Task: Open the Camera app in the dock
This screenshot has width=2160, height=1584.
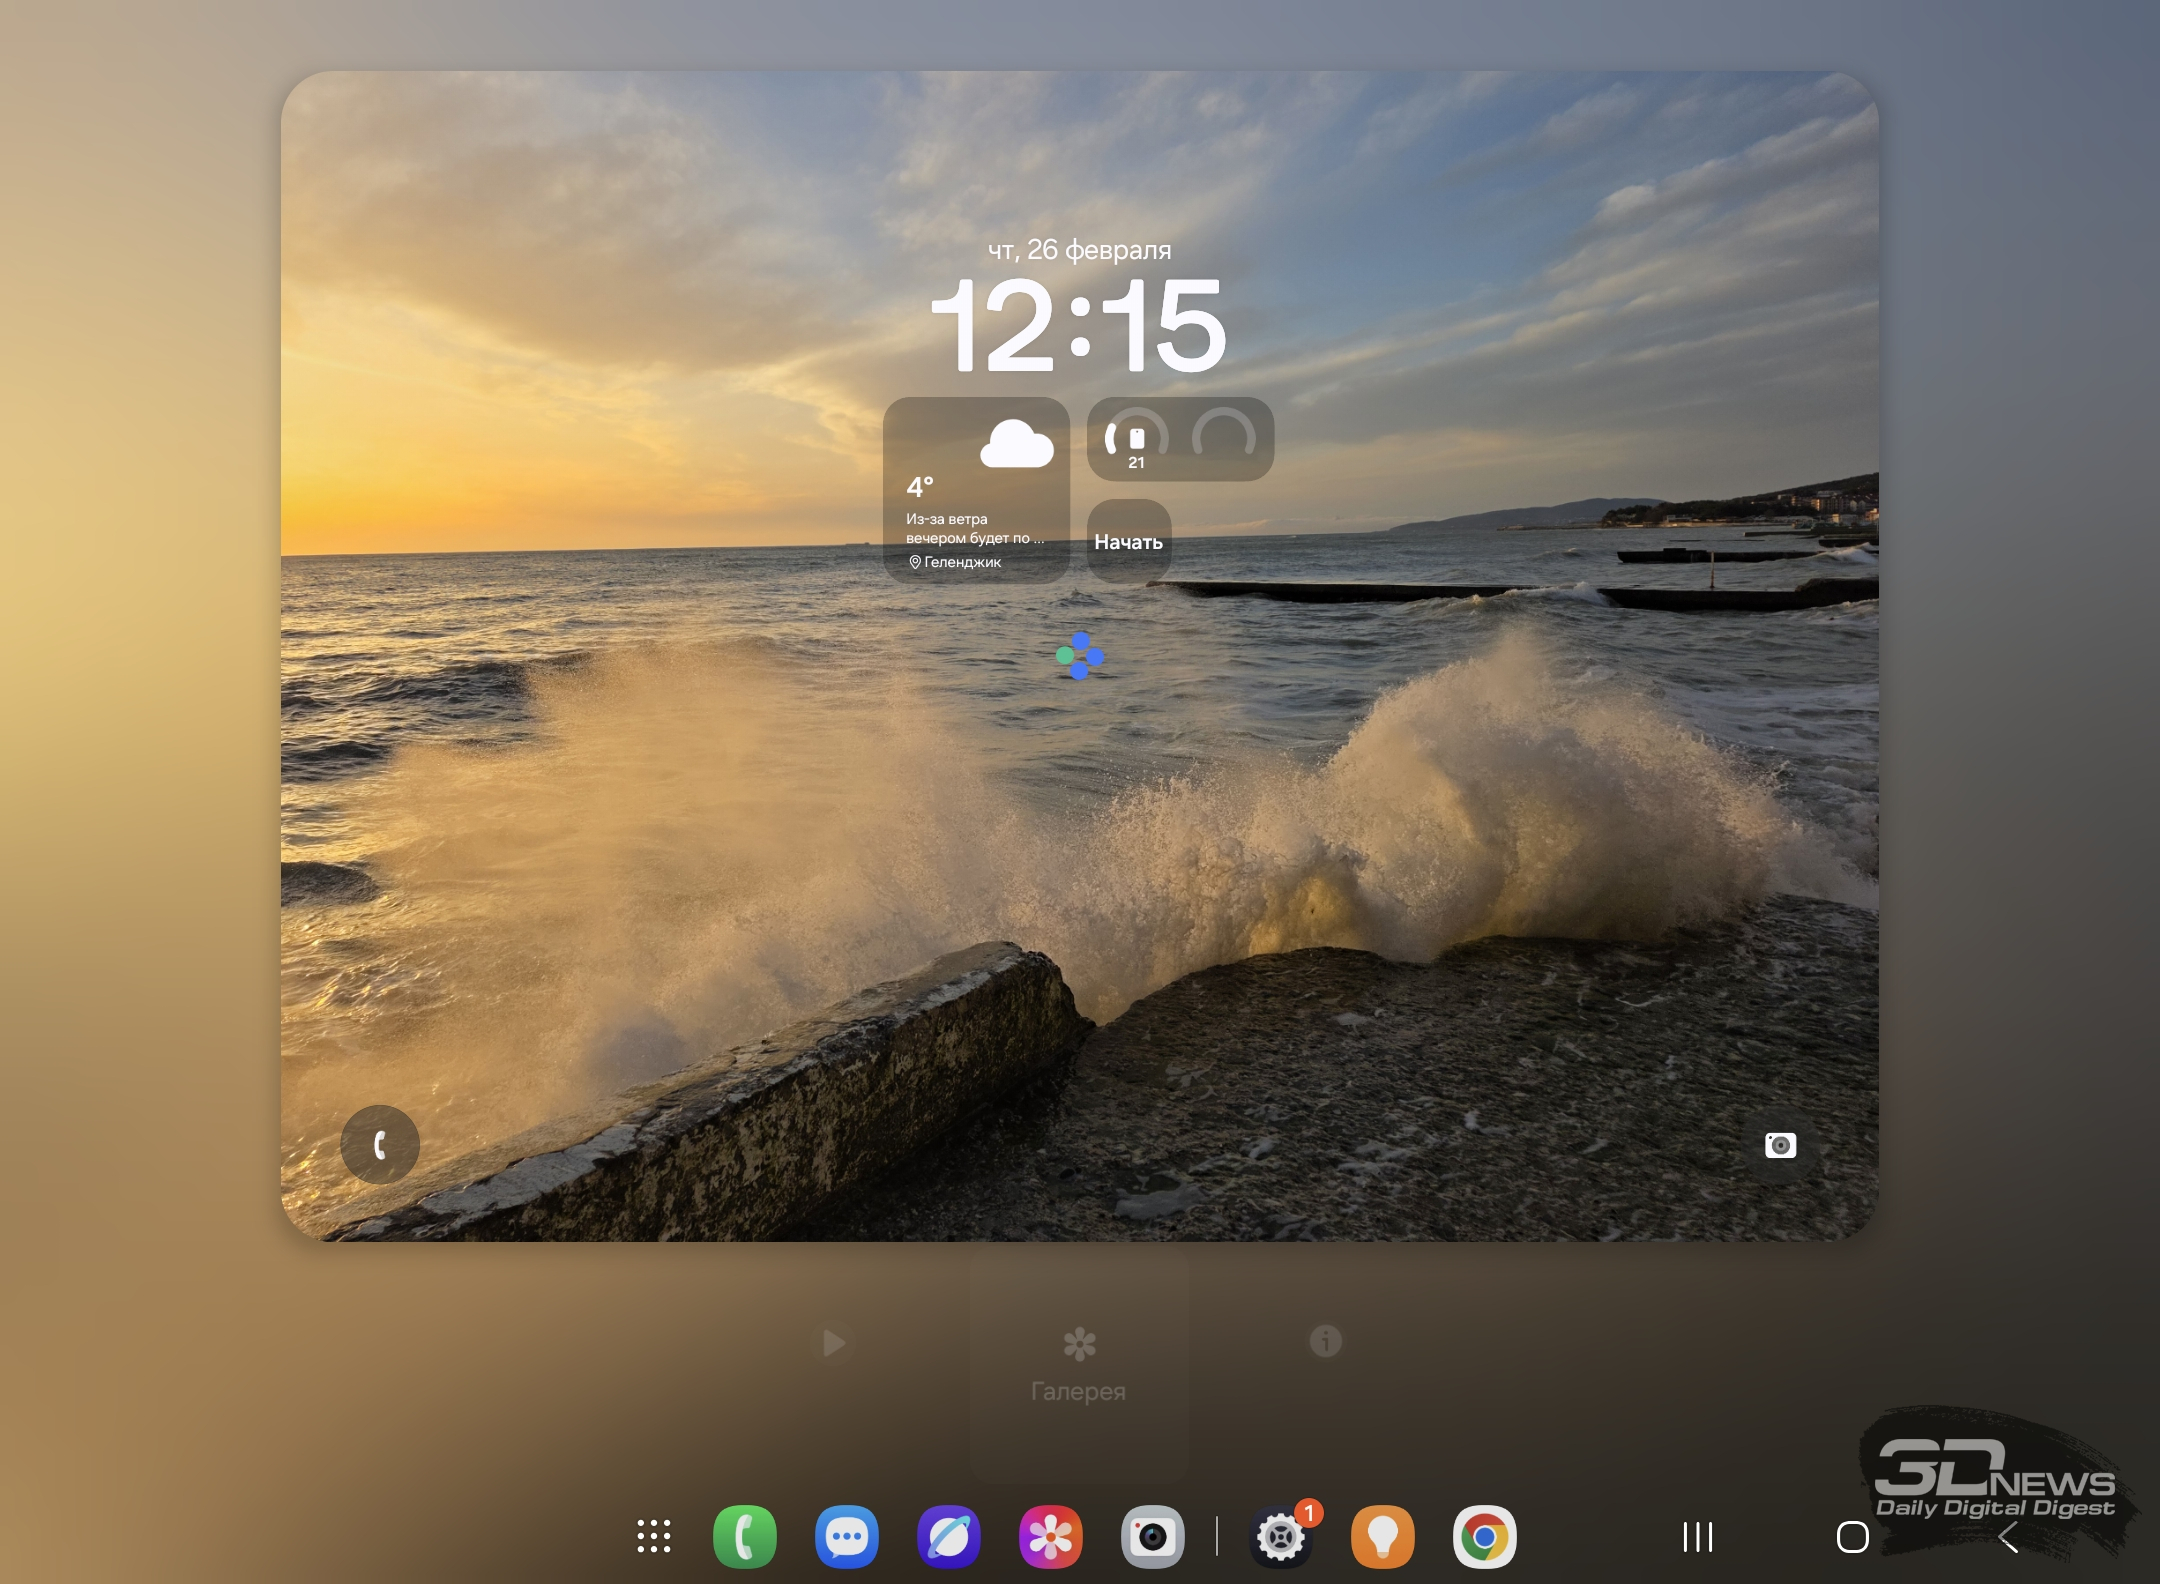Action: (1152, 1536)
